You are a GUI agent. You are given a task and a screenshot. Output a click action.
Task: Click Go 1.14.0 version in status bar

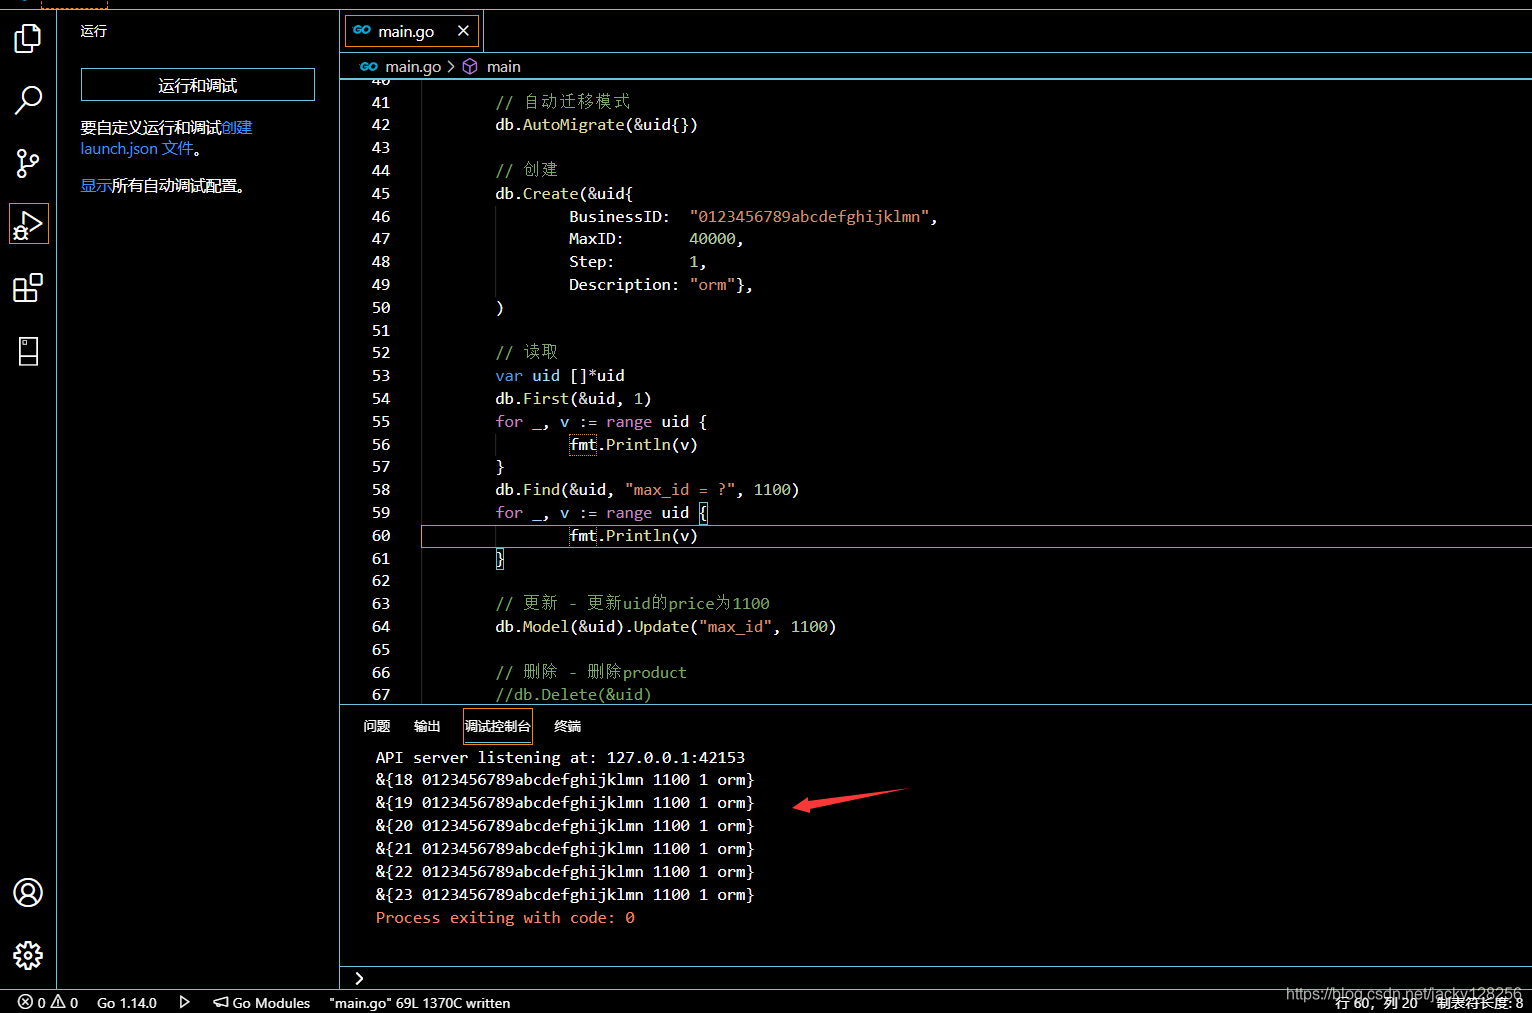(127, 1002)
